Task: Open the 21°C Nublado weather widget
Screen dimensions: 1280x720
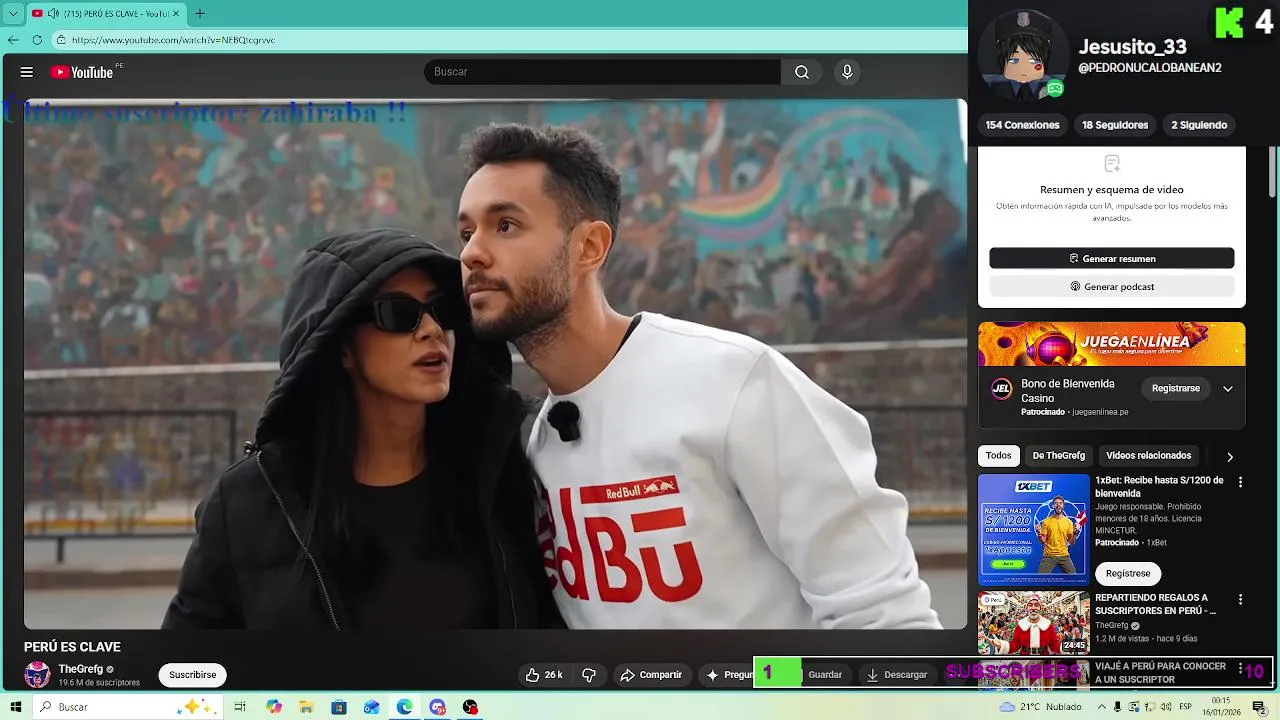Action: [1040, 707]
